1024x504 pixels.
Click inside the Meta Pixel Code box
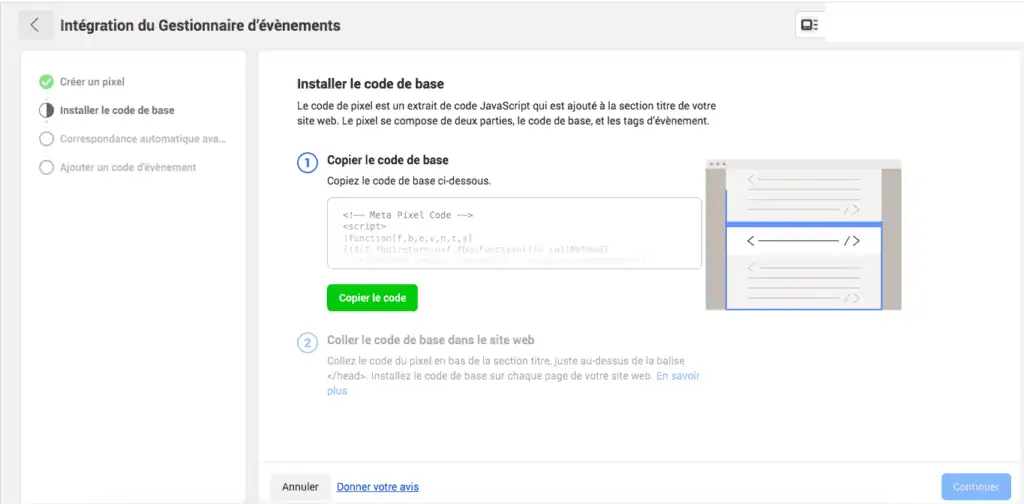[x=514, y=233]
